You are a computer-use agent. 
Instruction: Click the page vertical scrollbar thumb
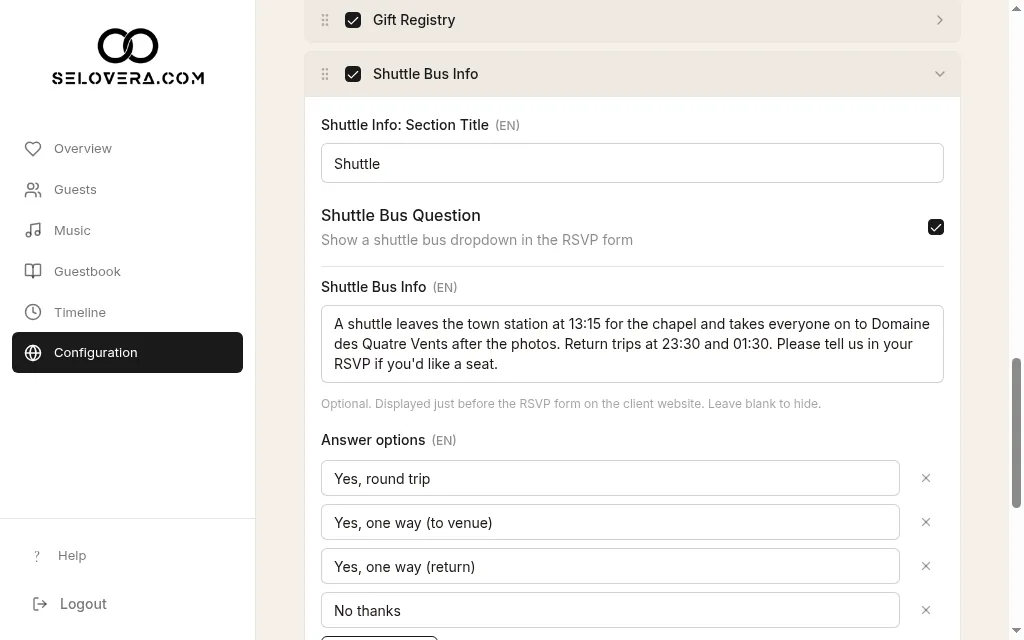point(1016,432)
